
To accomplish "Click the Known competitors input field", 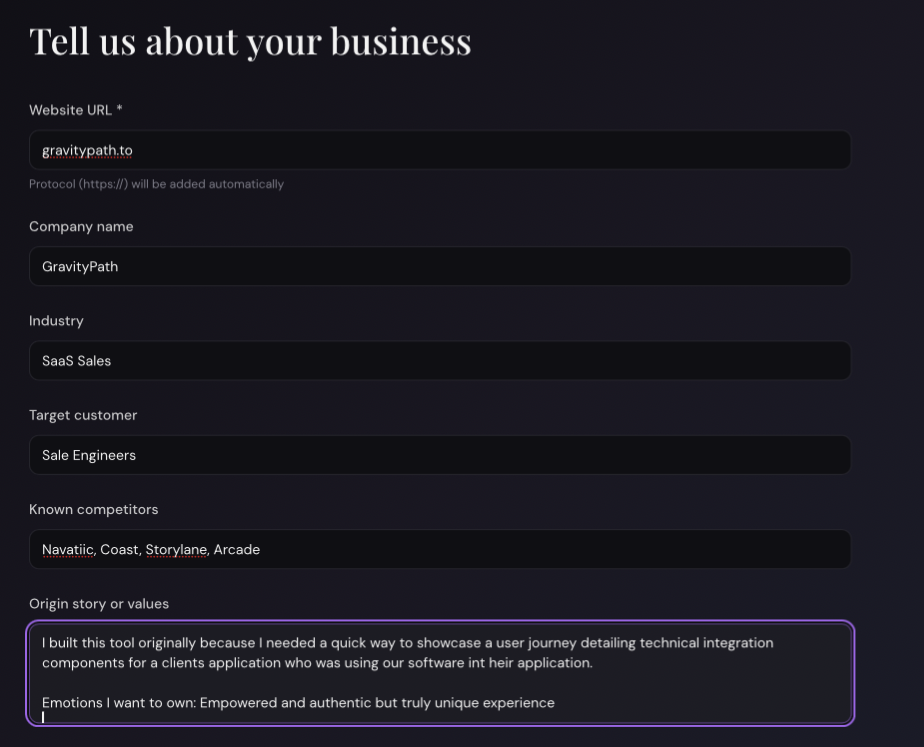I will click(x=440, y=549).
